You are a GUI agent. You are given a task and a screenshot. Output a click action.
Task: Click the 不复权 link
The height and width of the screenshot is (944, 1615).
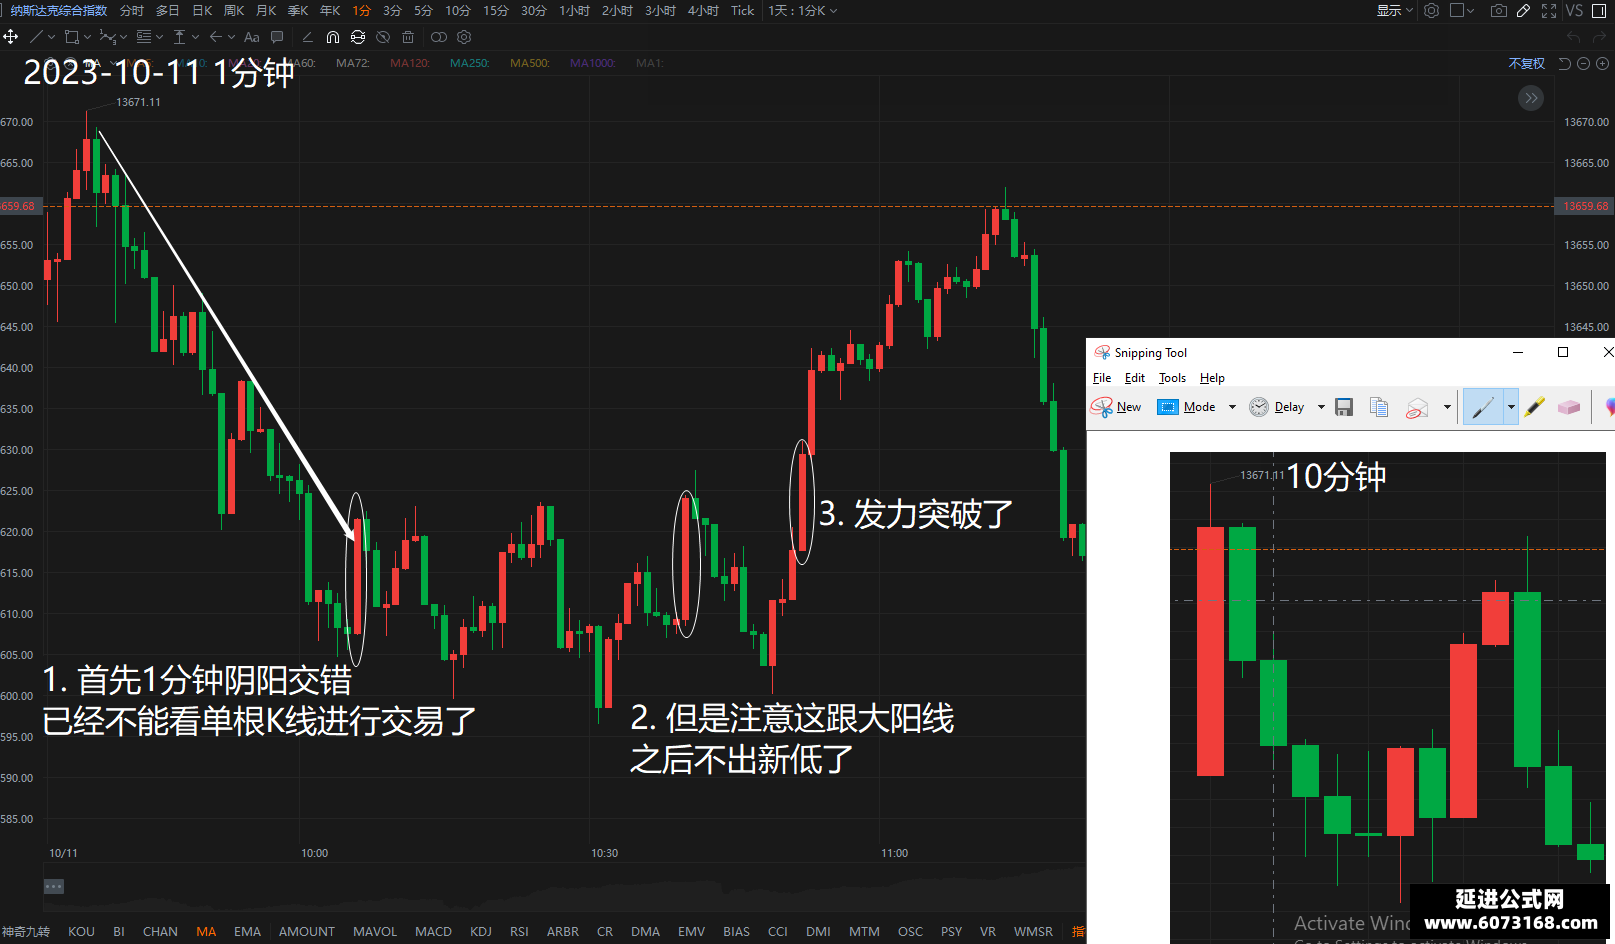(1526, 63)
